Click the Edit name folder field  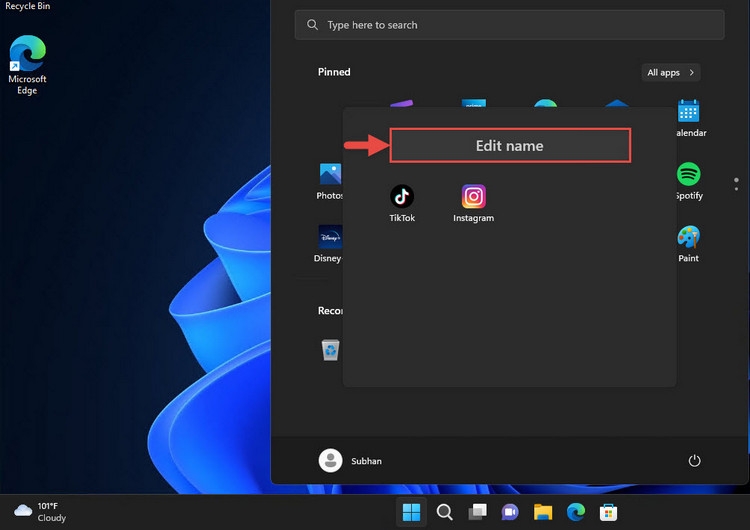(x=510, y=145)
